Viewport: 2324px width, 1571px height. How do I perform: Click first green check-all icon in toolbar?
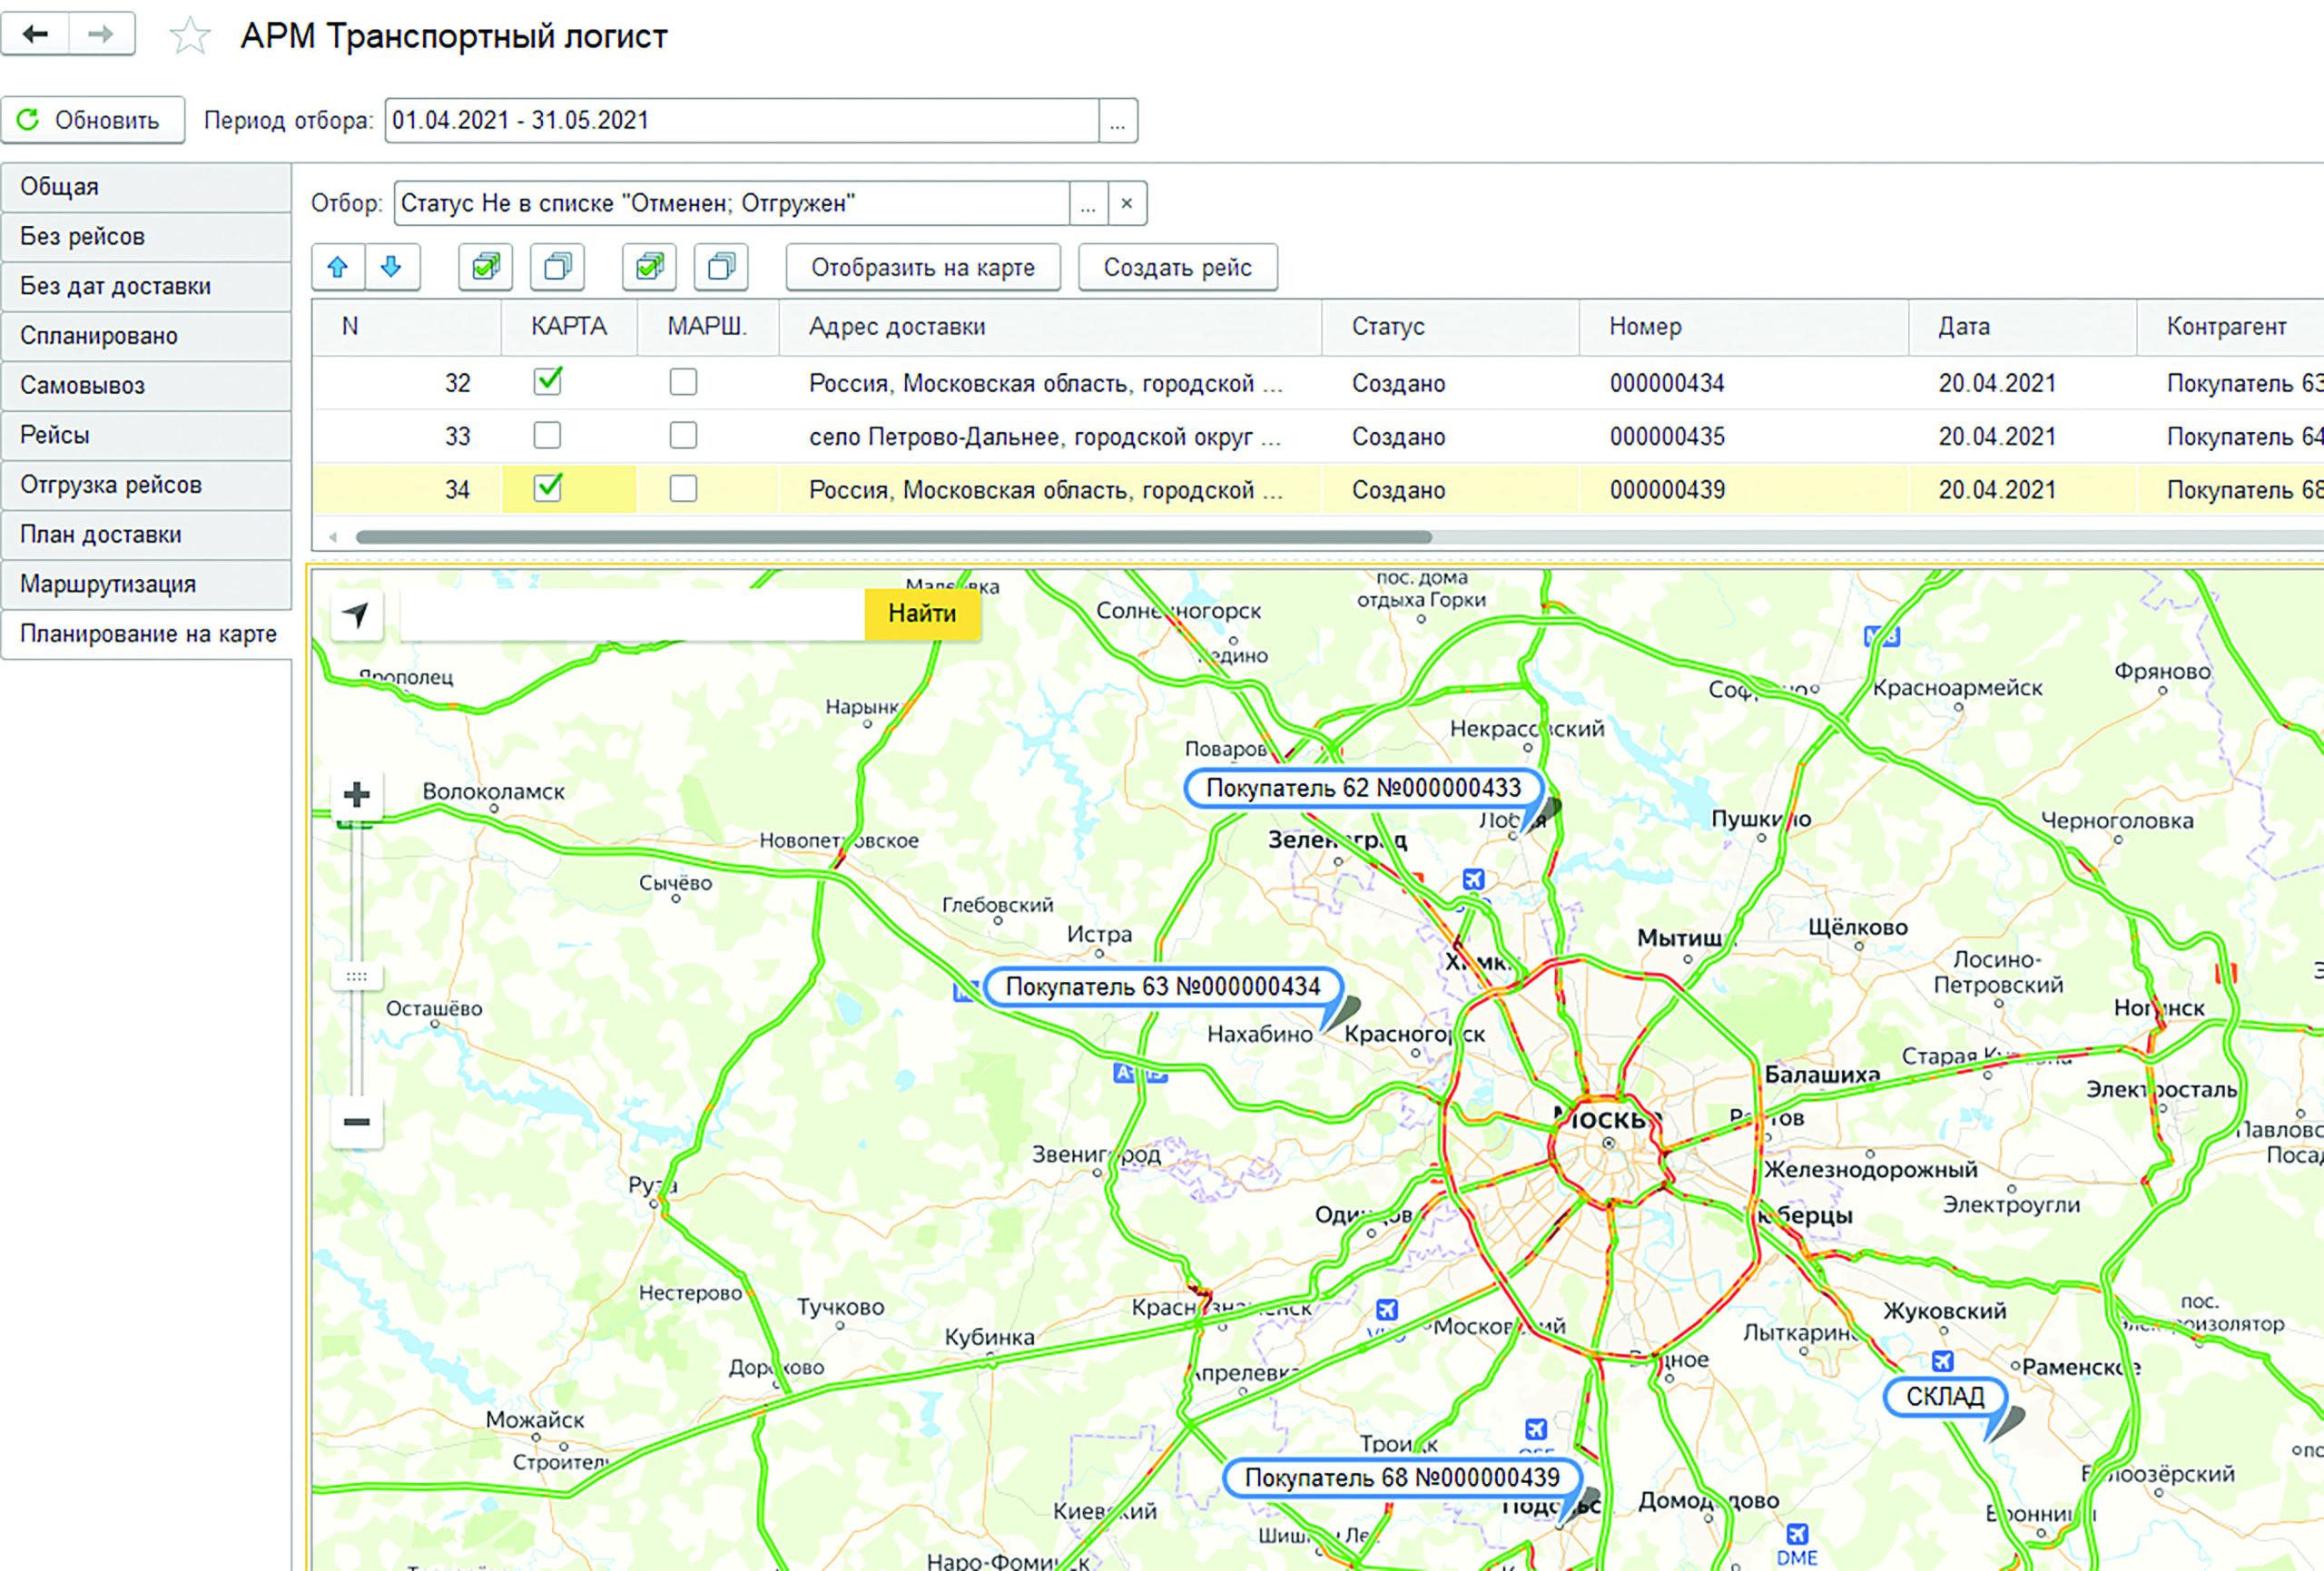486,267
